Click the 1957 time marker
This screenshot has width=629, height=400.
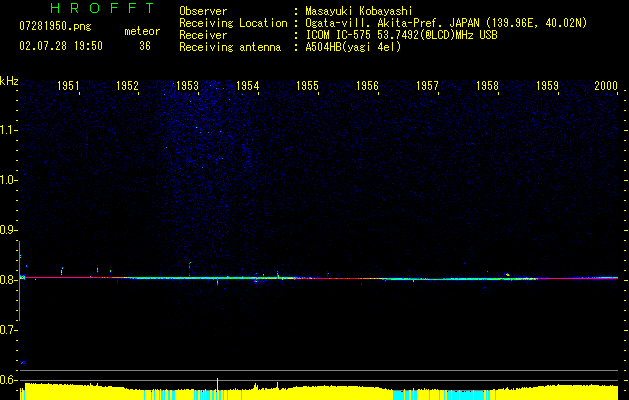pyautogui.click(x=427, y=86)
